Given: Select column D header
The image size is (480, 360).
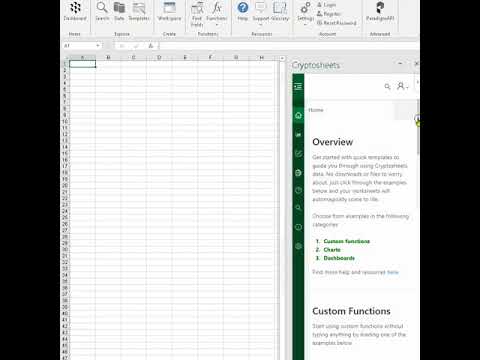Looking at the screenshot, I should pyautogui.click(x=159, y=57).
